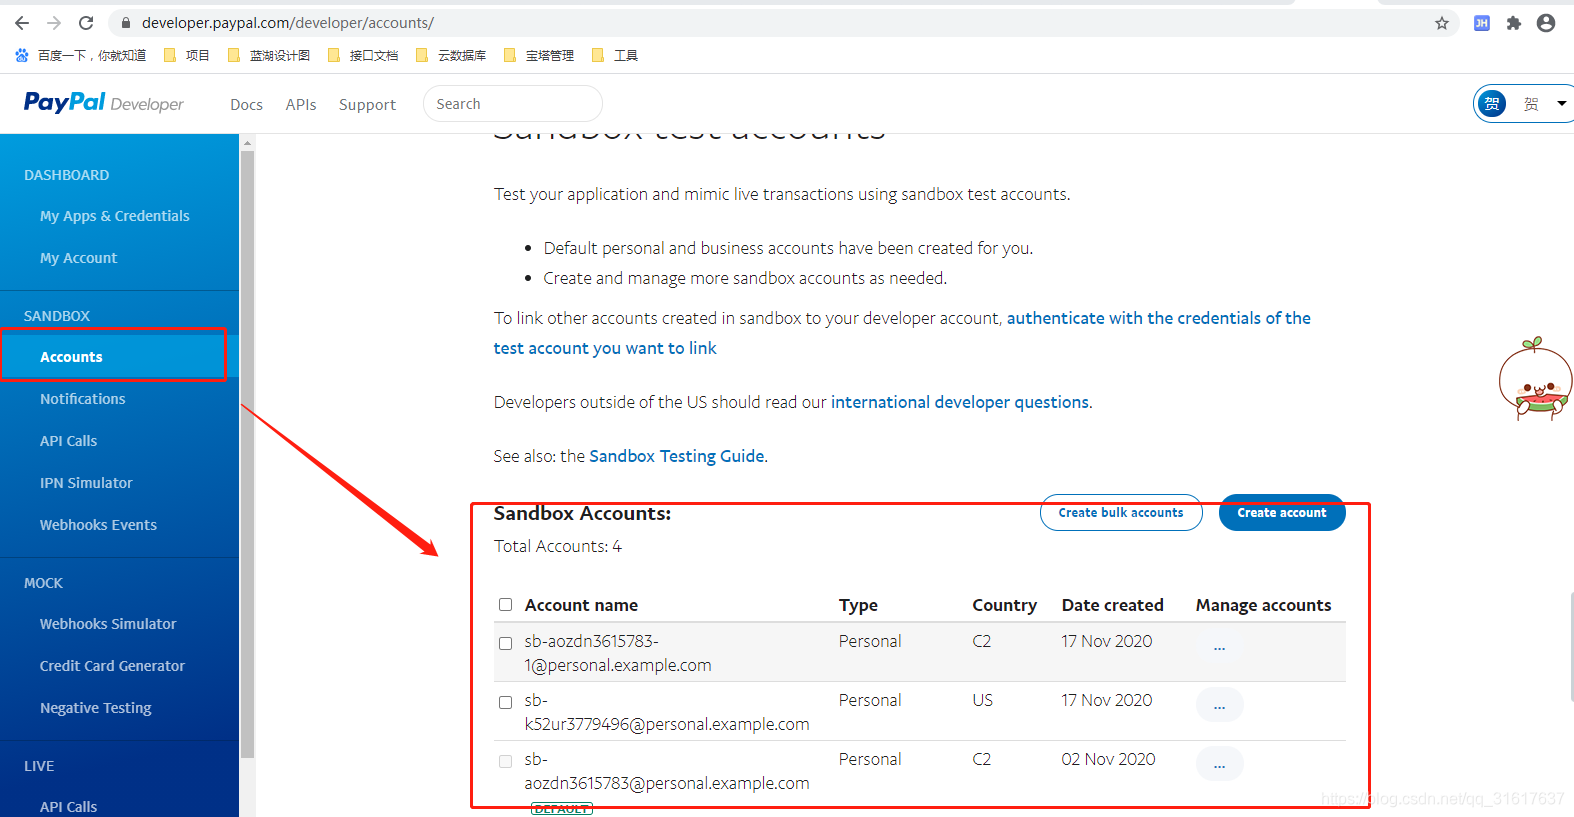Open manage menu for 02 Nov 2020 account
Viewport: 1574px width, 817px height.
[x=1219, y=764]
